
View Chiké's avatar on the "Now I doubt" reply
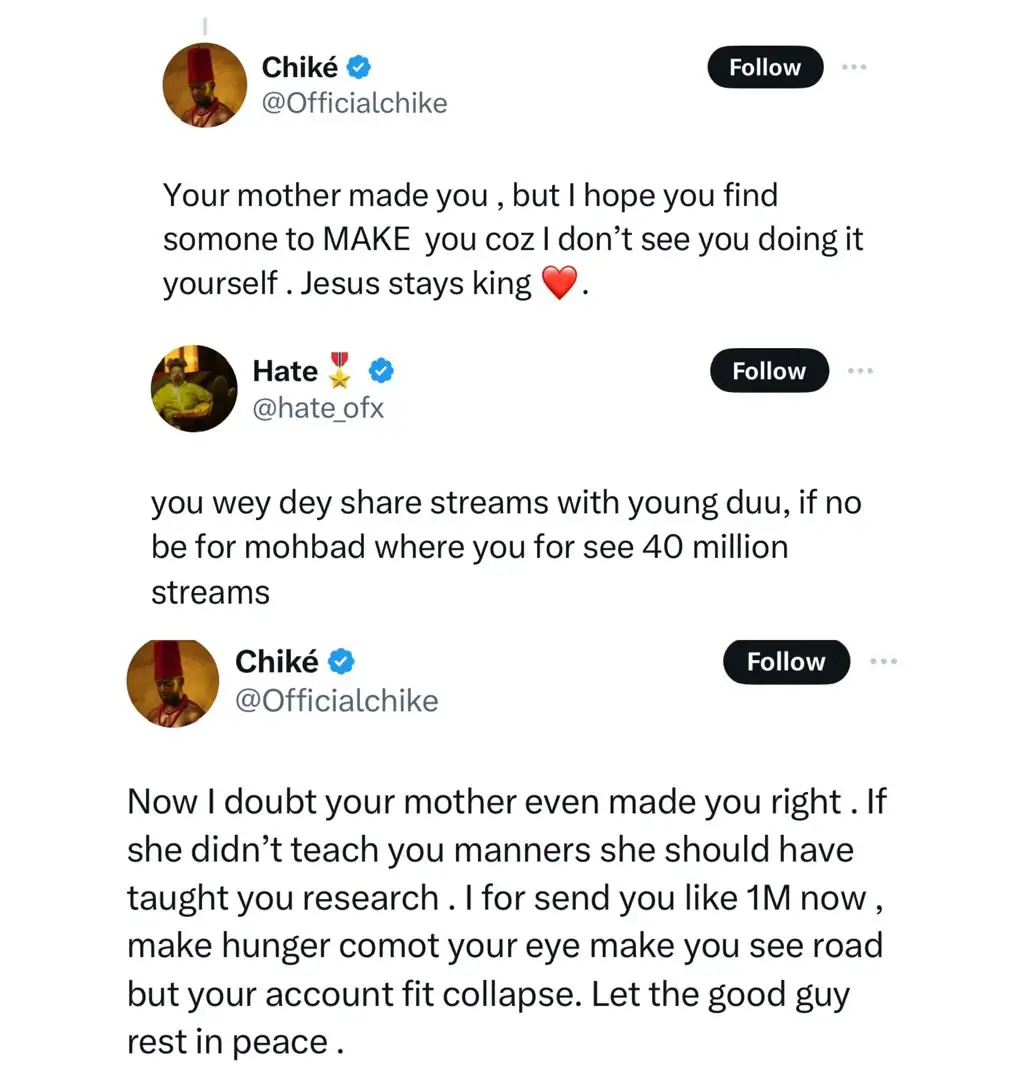point(172,680)
